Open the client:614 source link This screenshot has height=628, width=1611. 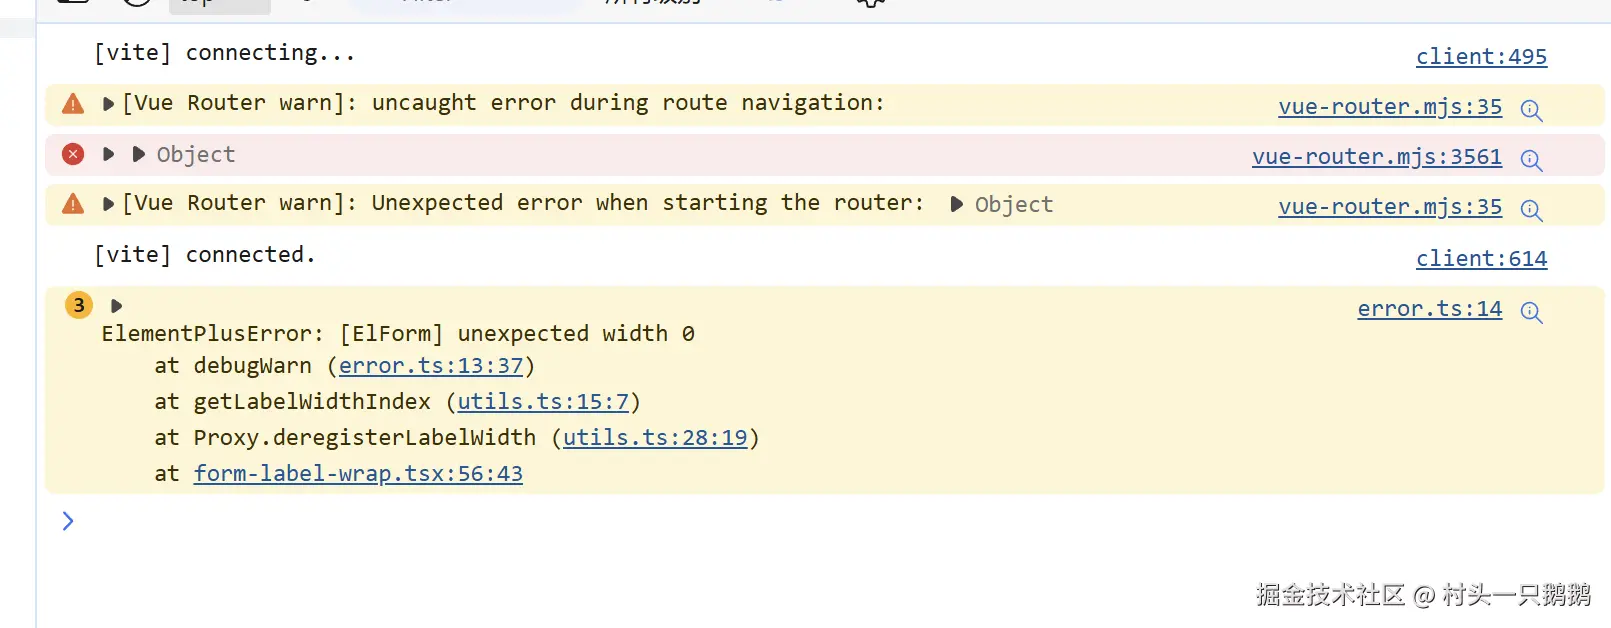point(1481,259)
